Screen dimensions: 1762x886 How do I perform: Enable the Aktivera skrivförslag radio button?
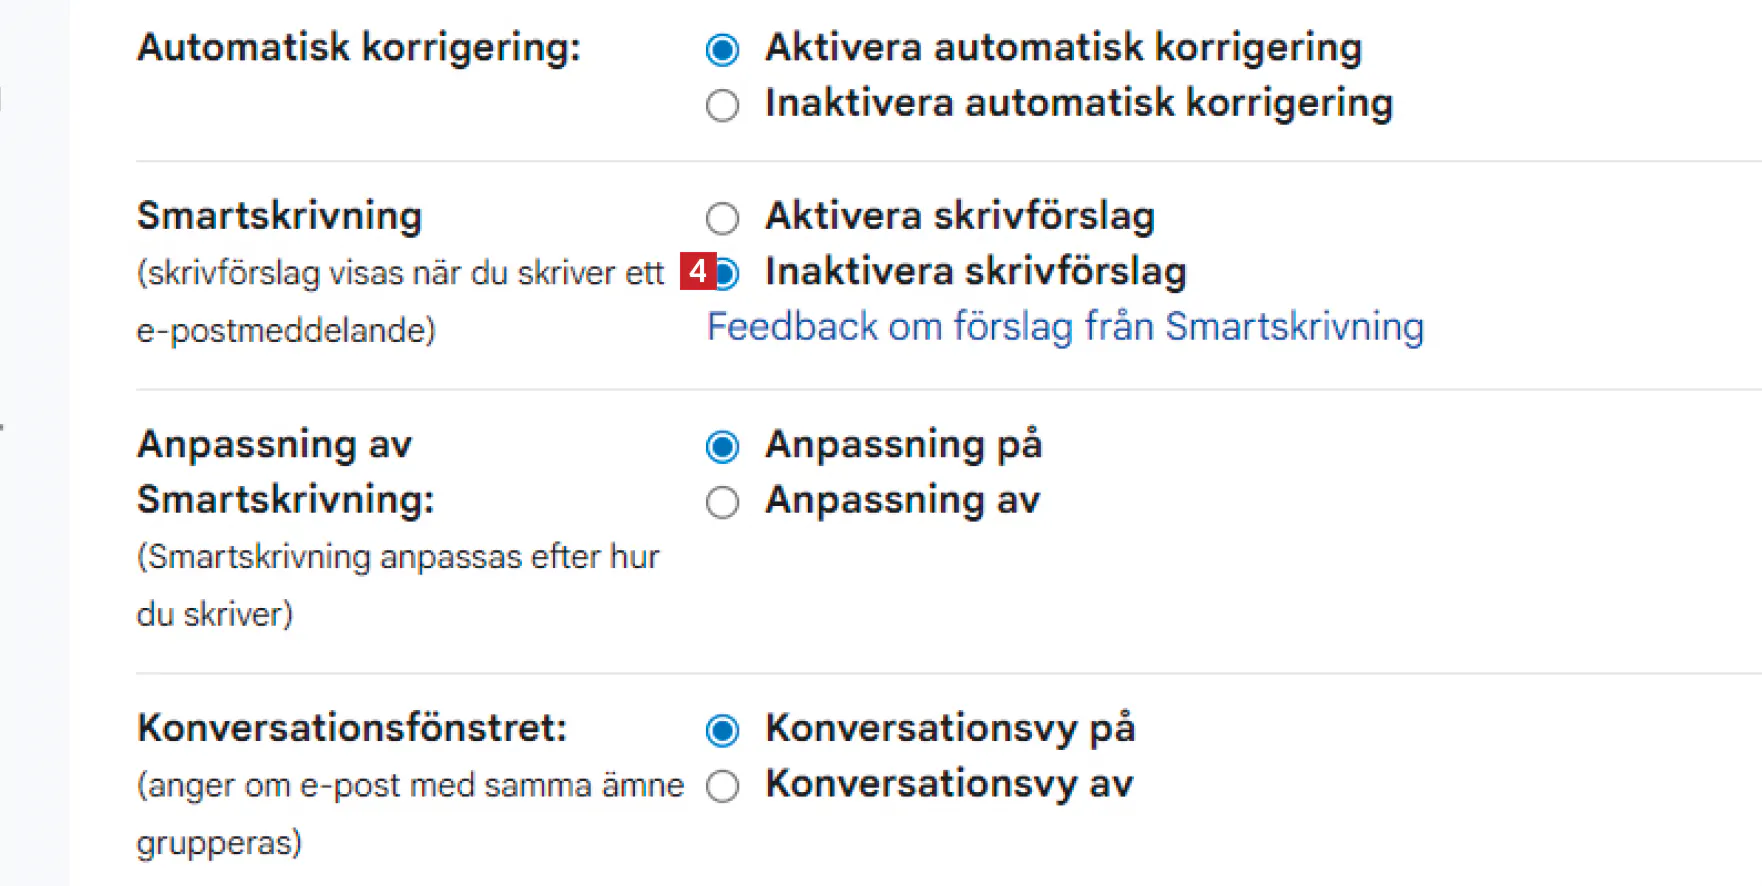pyautogui.click(x=722, y=217)
